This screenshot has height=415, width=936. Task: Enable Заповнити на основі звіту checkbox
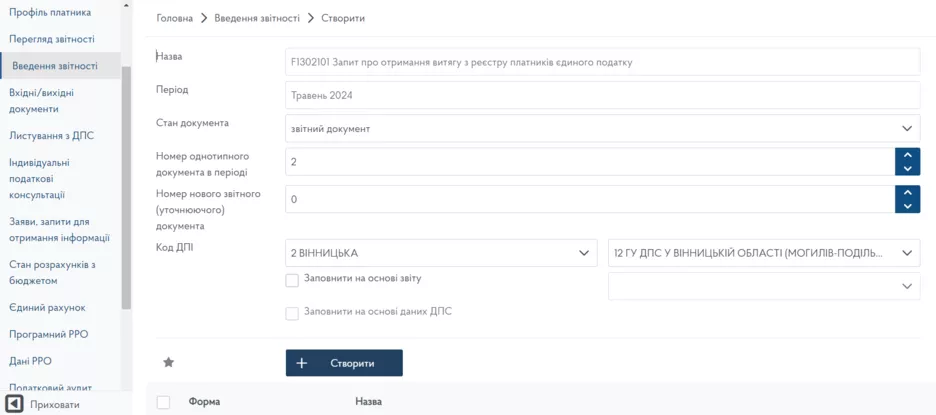point(292,280)
